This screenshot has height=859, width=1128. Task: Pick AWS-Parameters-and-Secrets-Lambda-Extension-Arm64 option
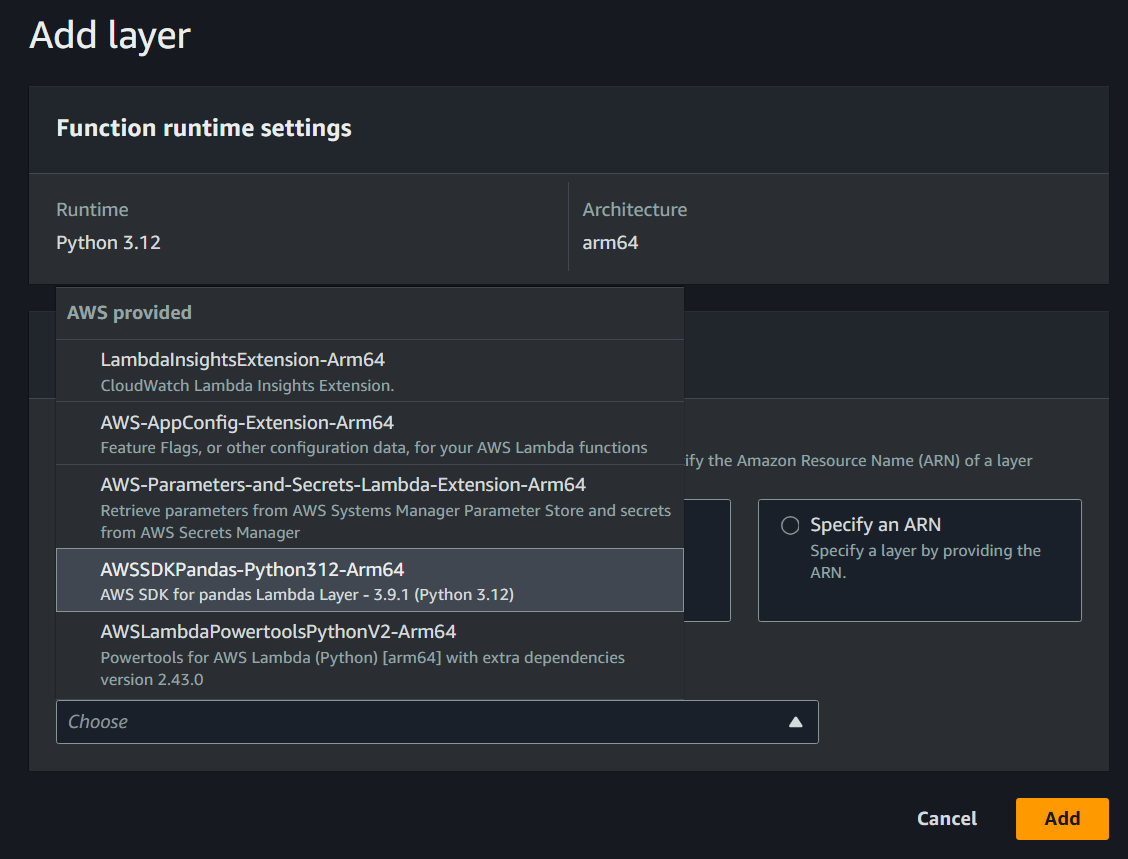pyautogui.click(x=370, y=506)
